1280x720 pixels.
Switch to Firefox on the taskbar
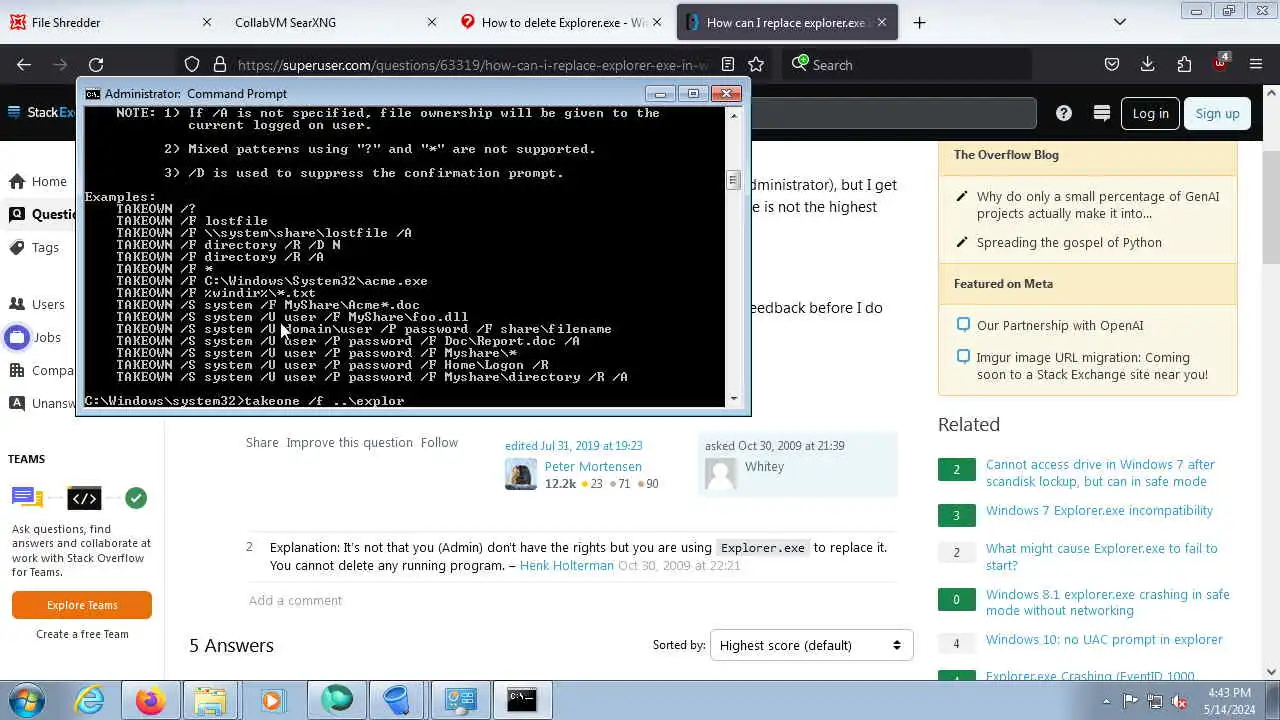(151, 699)
